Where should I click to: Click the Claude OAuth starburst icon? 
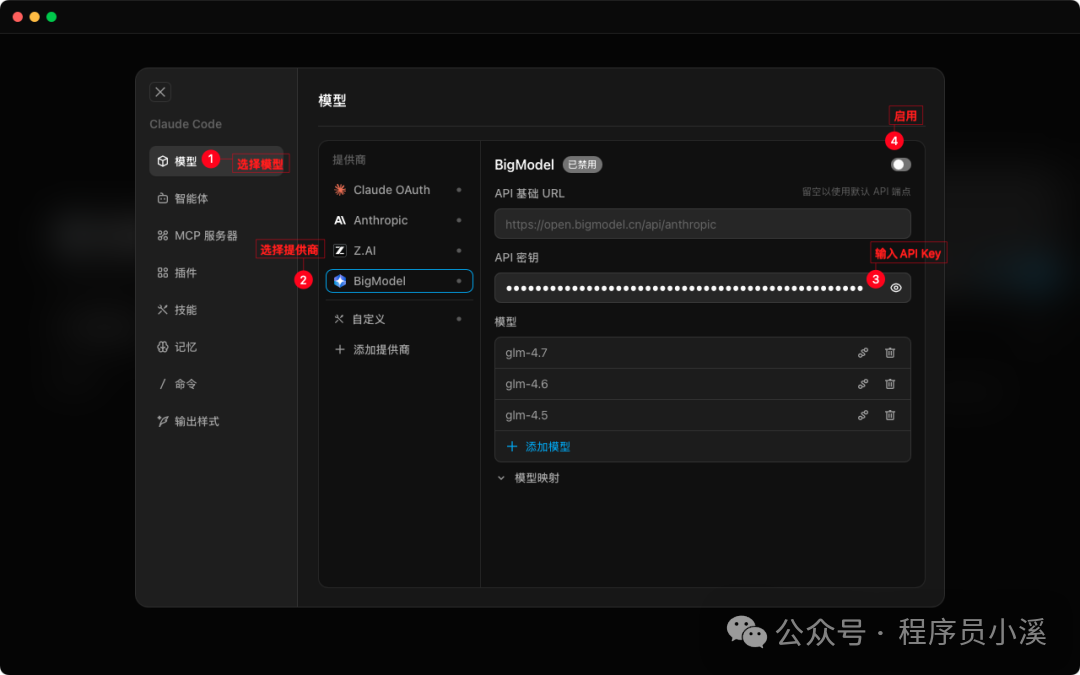(x=340, y=189)
